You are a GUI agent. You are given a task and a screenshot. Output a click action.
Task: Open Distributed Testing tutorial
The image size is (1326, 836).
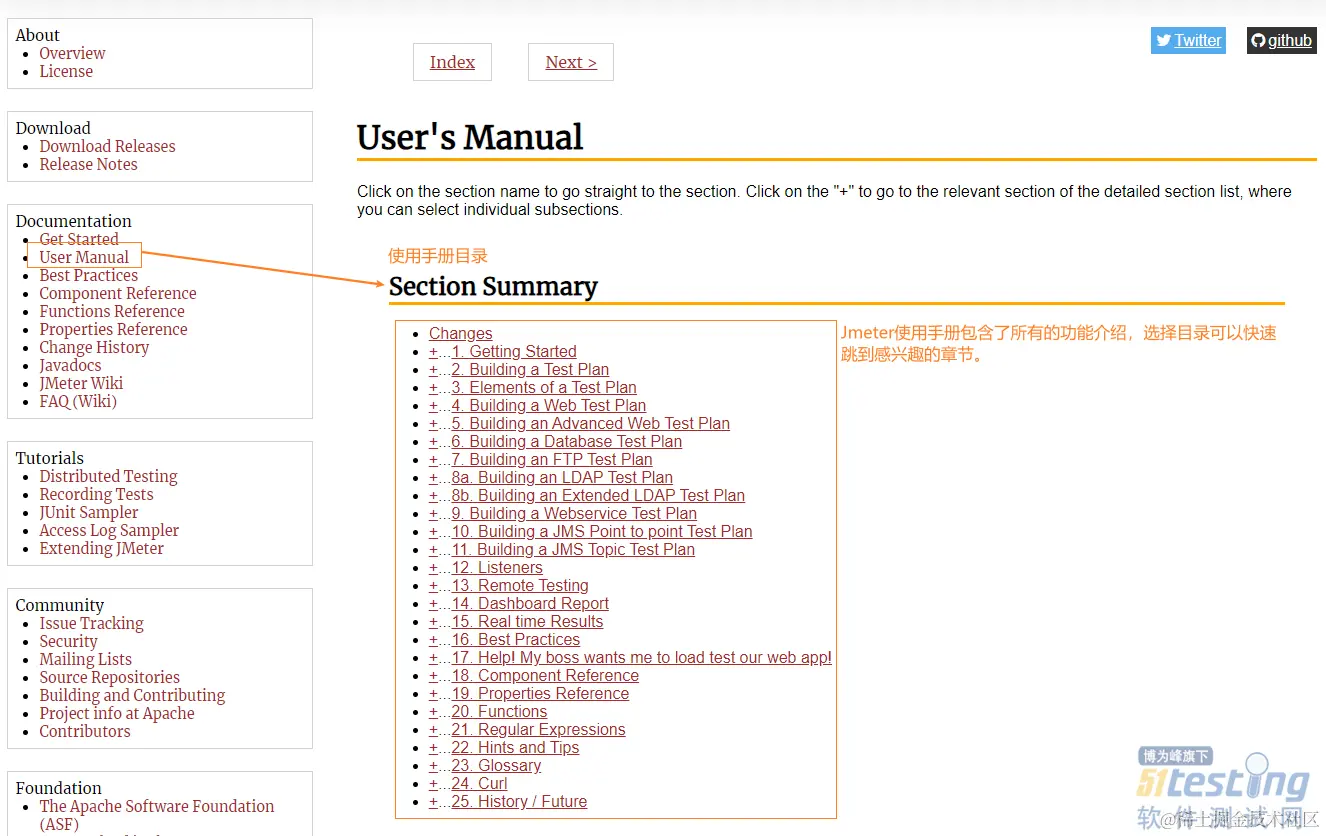(108, 477)
